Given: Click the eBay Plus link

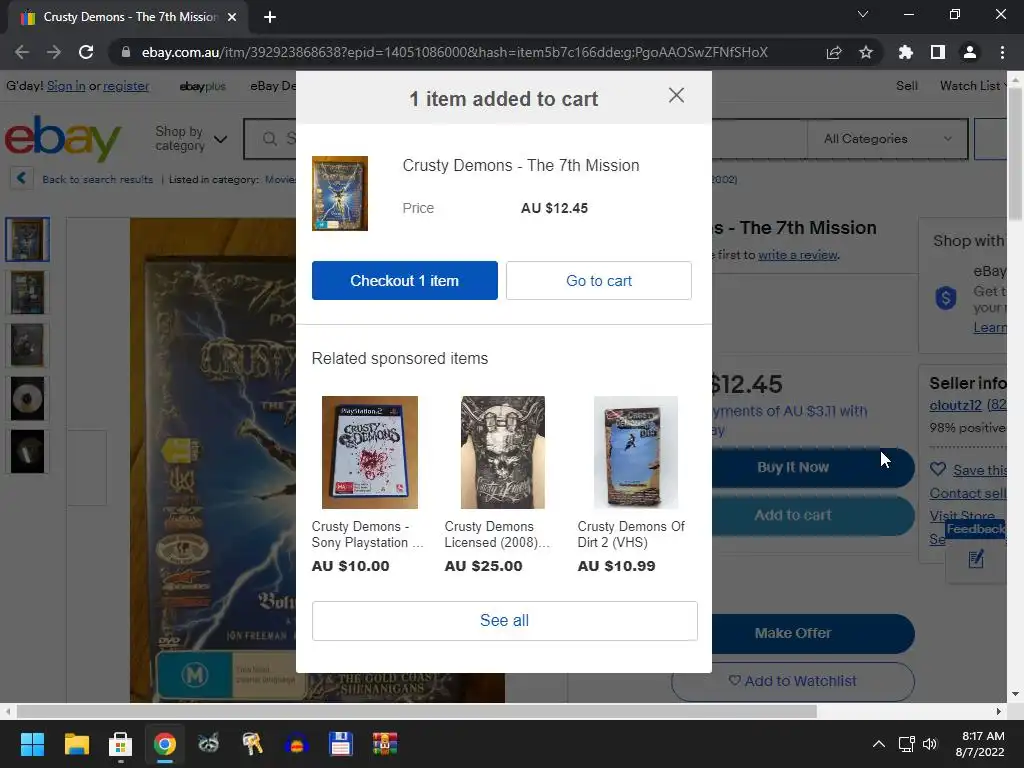Looking at the screenshot, I should point(202,86).
